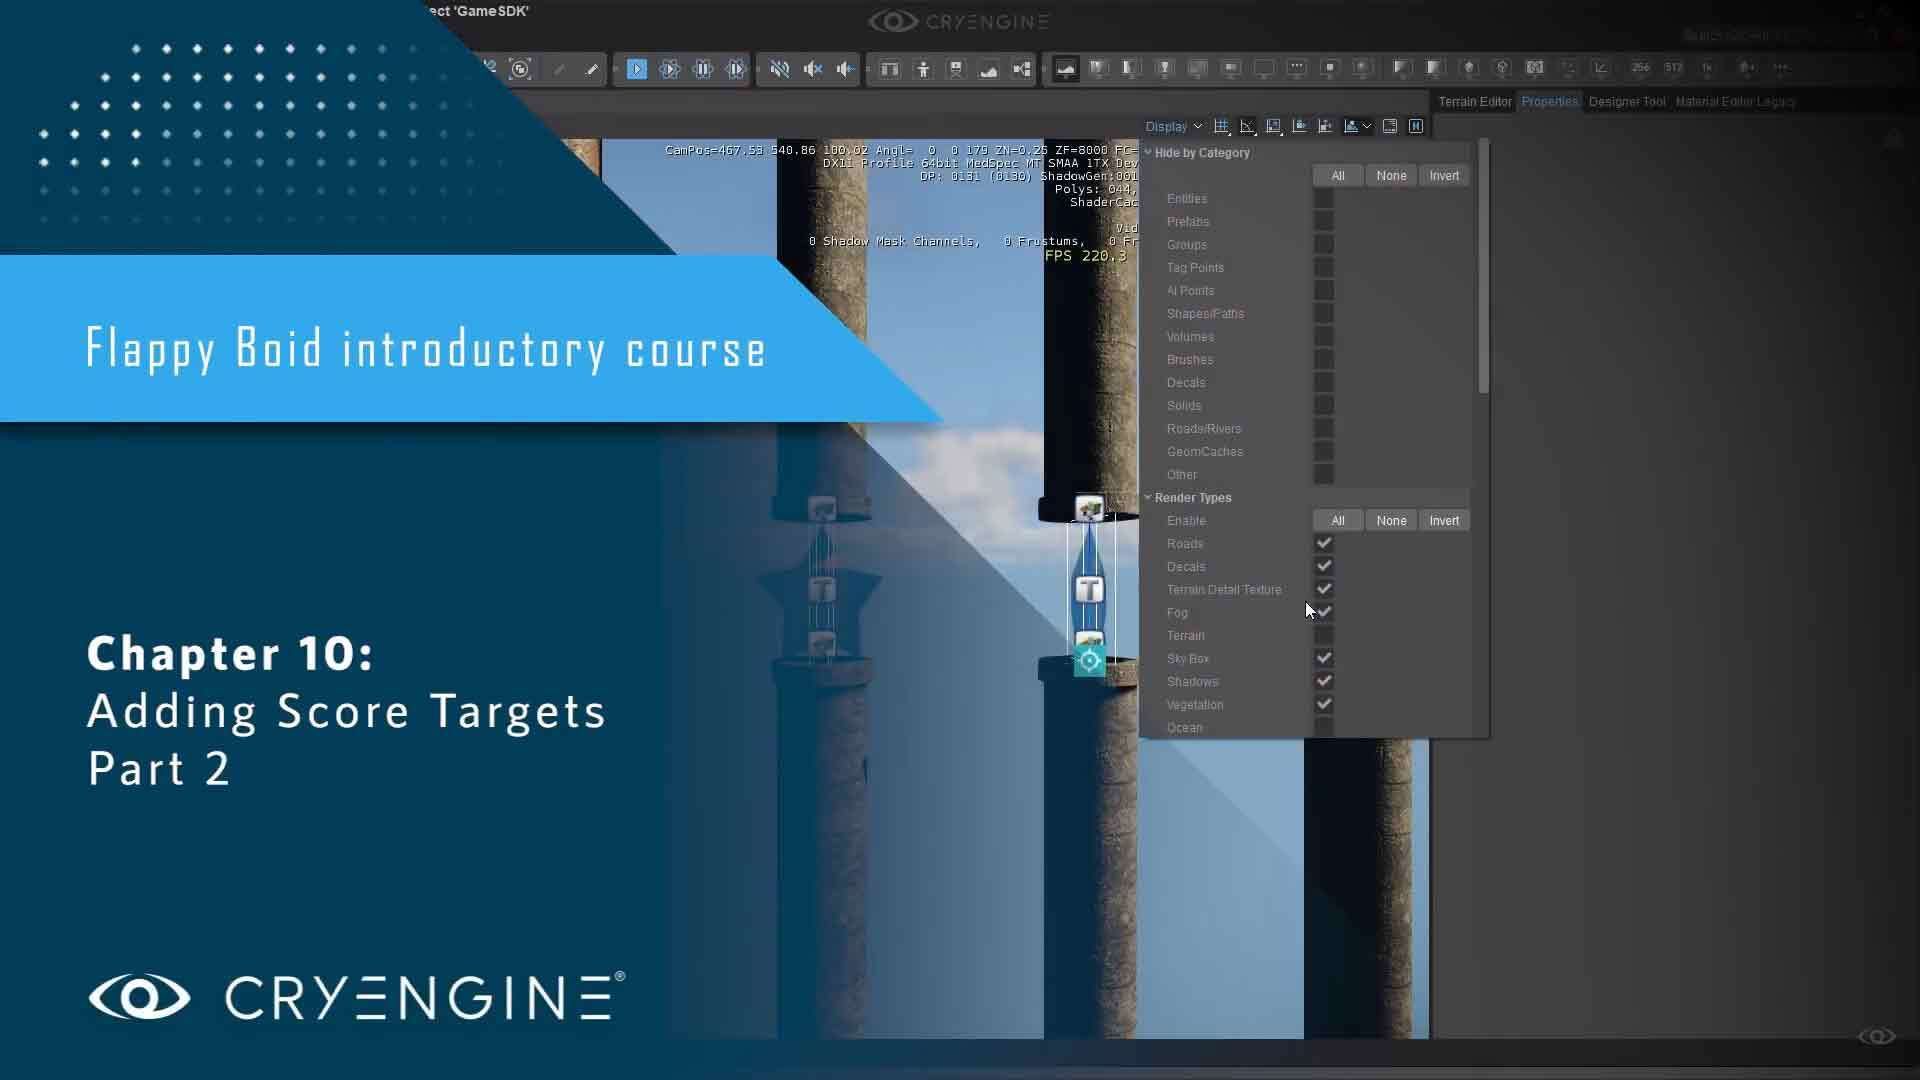Open the Display dropdown menu
The height and width of the screenshot is (1080, 1920).
[1174, 126]
